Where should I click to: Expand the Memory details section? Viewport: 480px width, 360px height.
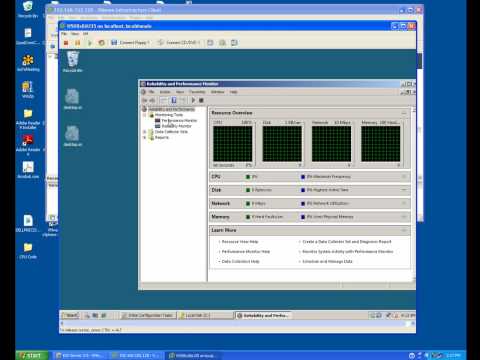click(x=404, y=217)
